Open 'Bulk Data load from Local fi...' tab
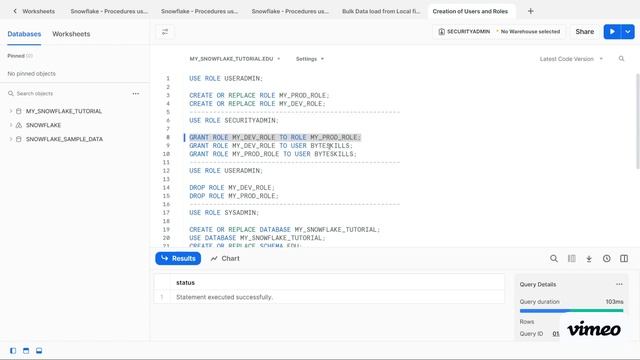The height and width of the screenshot is (360, 640). click(x=381, y=11)
